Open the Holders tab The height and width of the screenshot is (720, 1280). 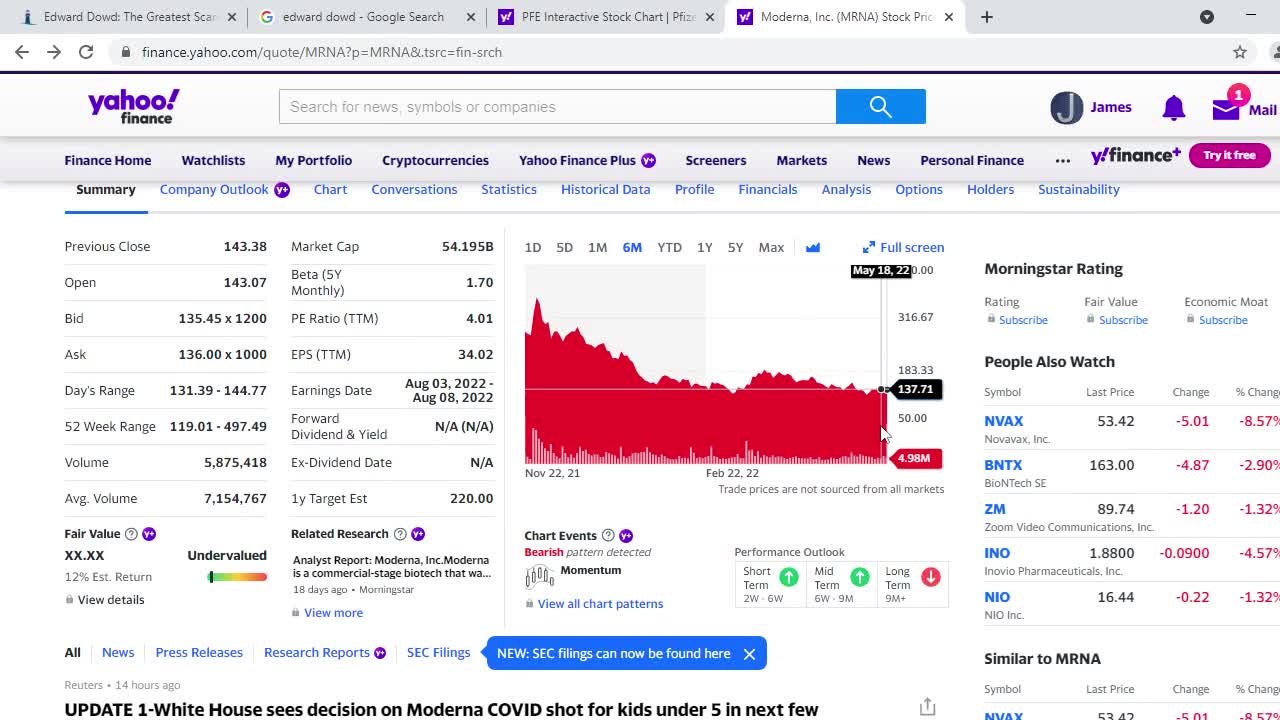point(991,189)
